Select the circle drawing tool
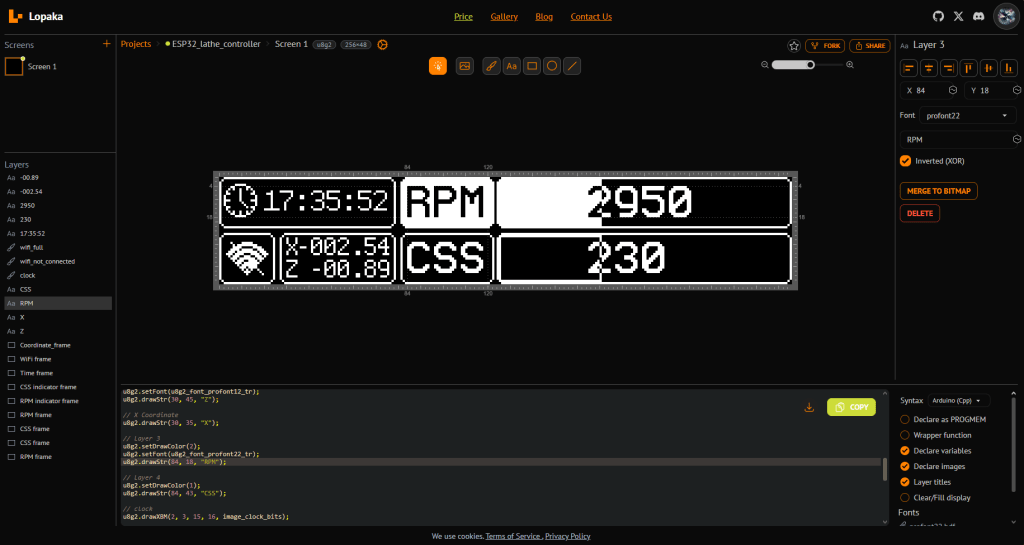This screenshot has height=545, width=1024. [552, 66]
